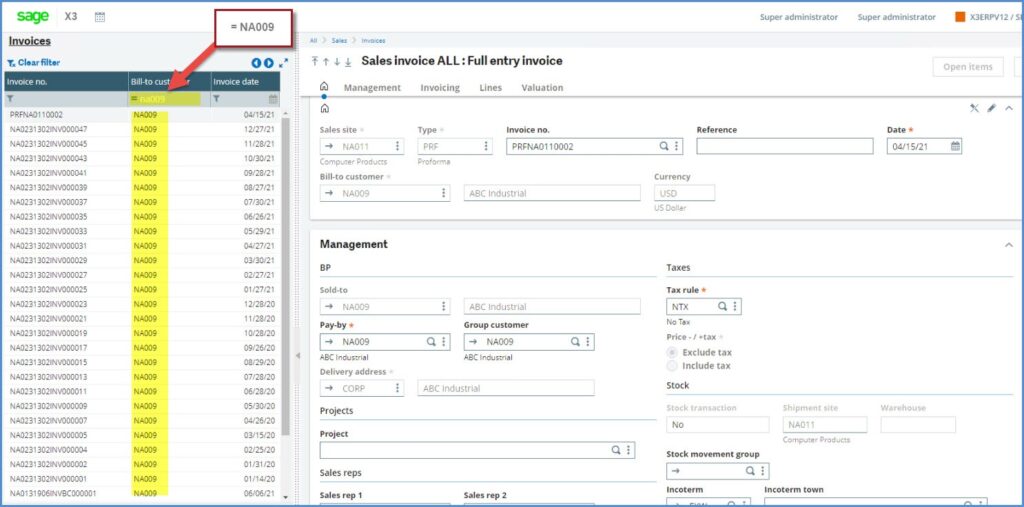Click the Open items button

968,67
